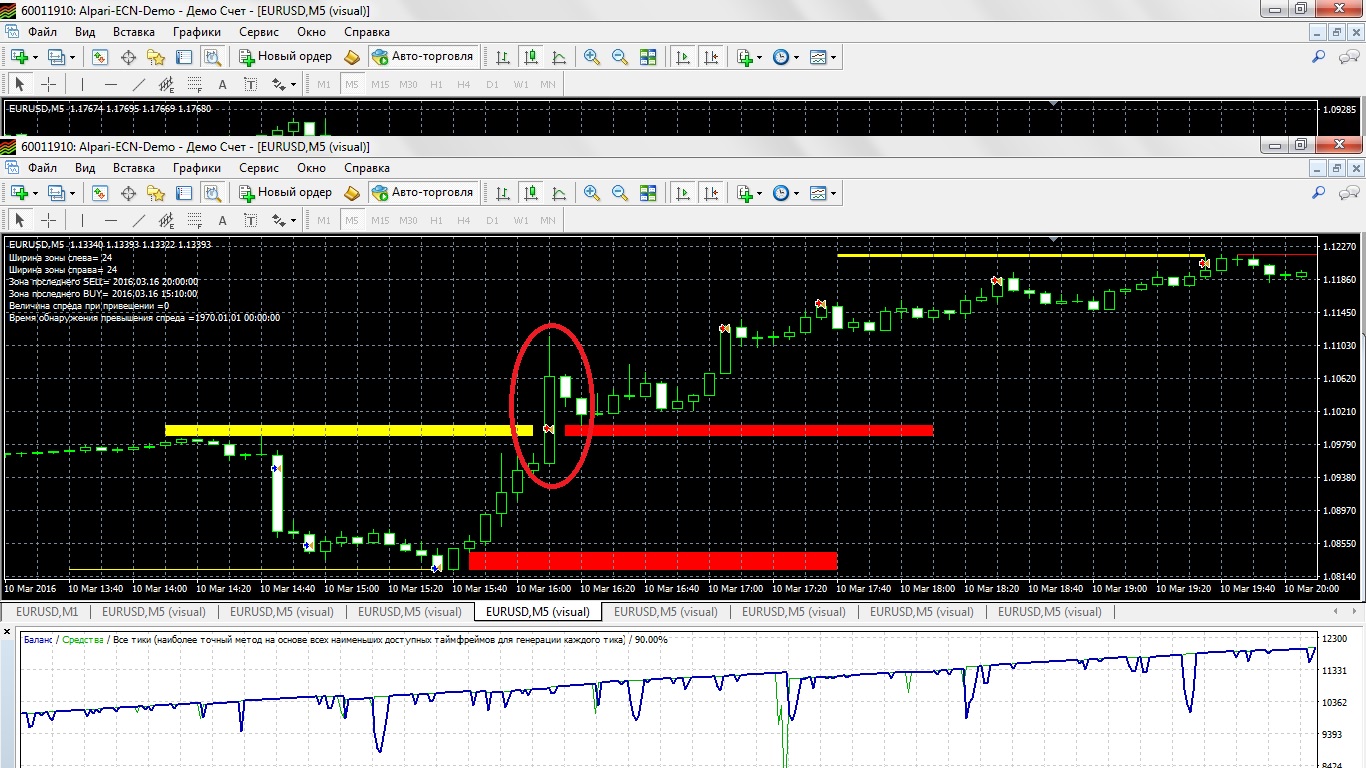Viewport: 1366px width, 768px height.
Task: Zoom in the chart in the back window
Action: point(592,57)
